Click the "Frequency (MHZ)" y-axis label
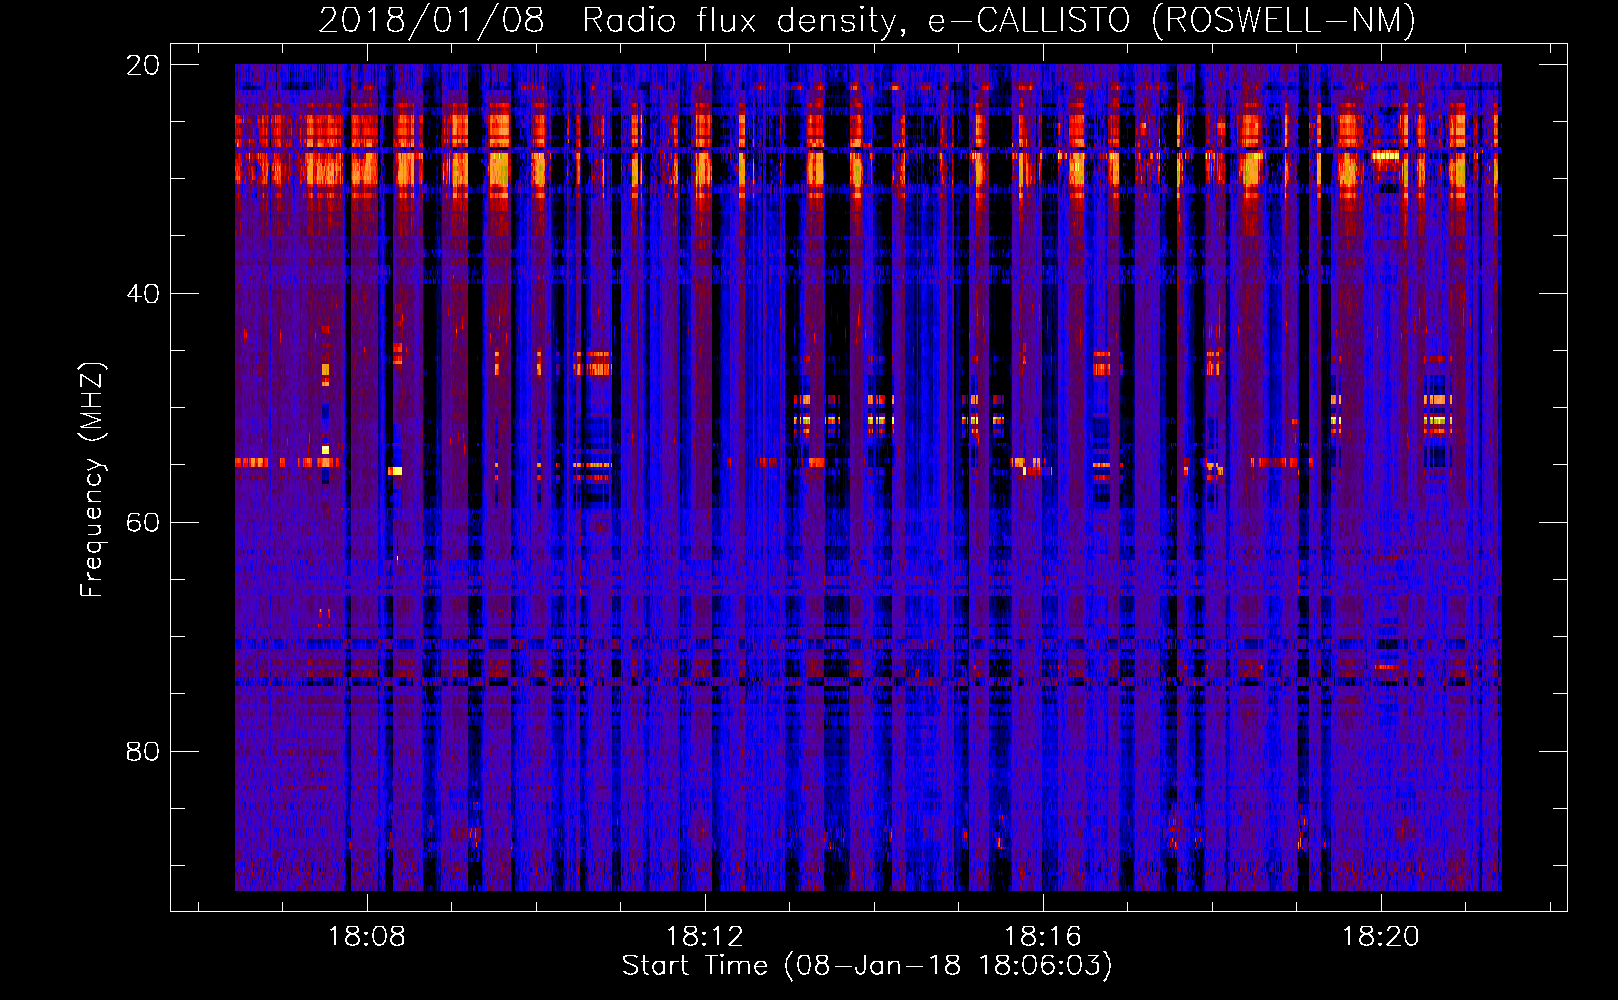The height and width of the screenshot is (1000, 1618). pos(92,480)
